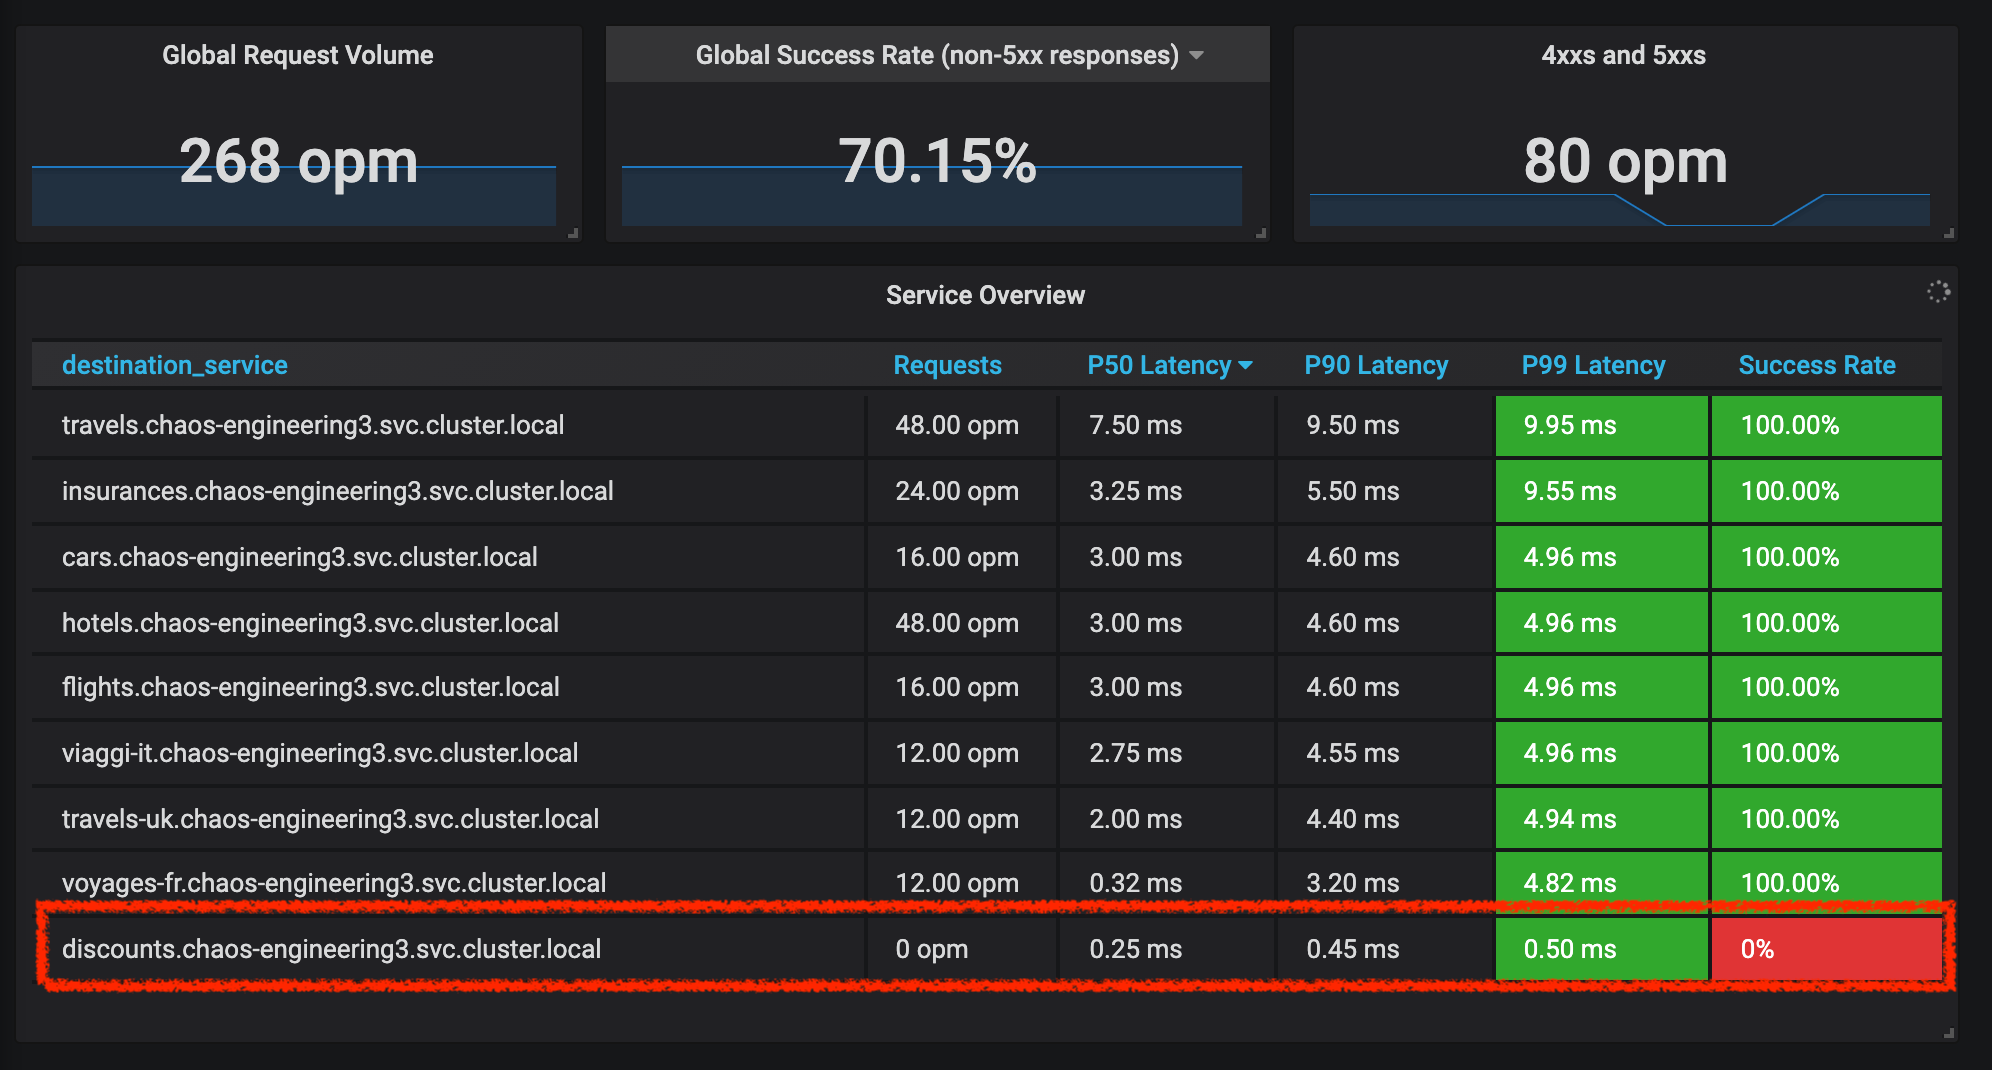Viewport: 1992px width, 1070px height.
Task: Click the P50 Latency sort arrow
Action: coord(1245,366)
